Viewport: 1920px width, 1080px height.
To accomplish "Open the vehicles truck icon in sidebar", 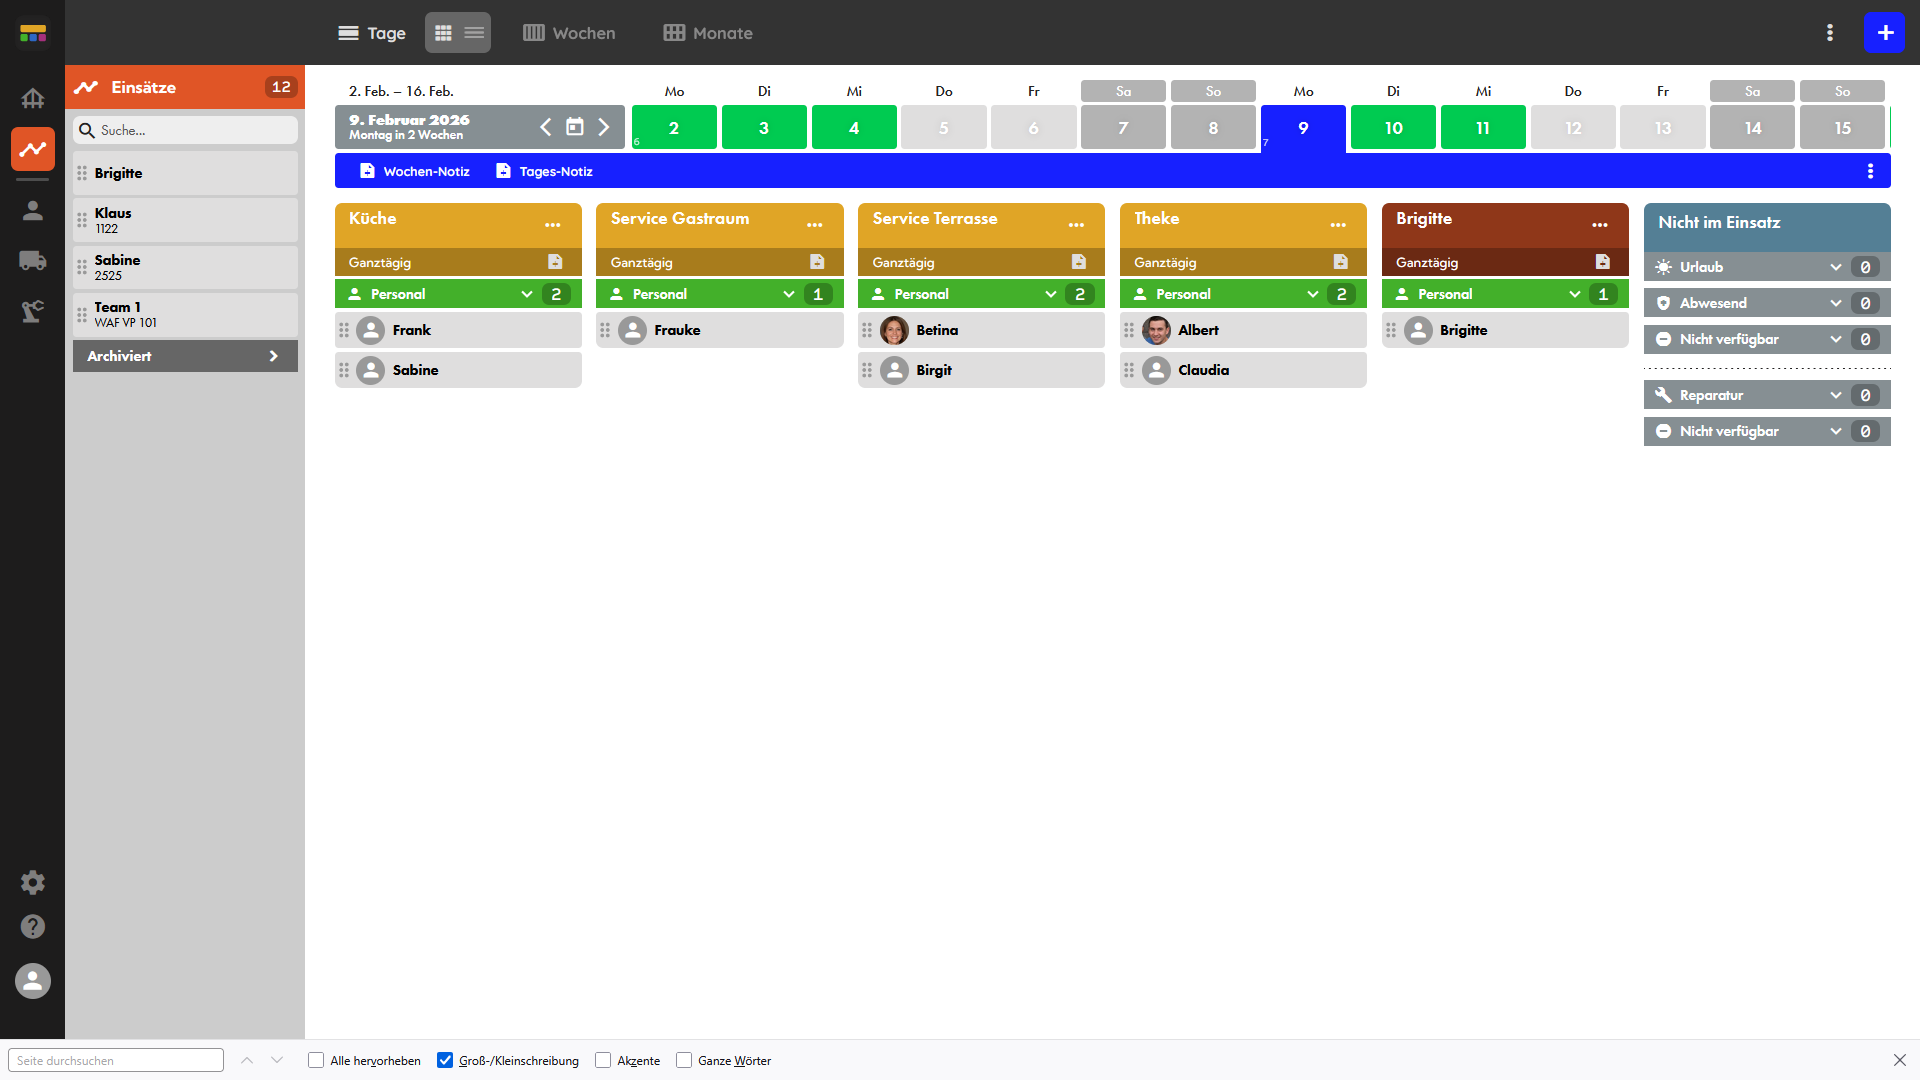I will click(x=32, y=261).
